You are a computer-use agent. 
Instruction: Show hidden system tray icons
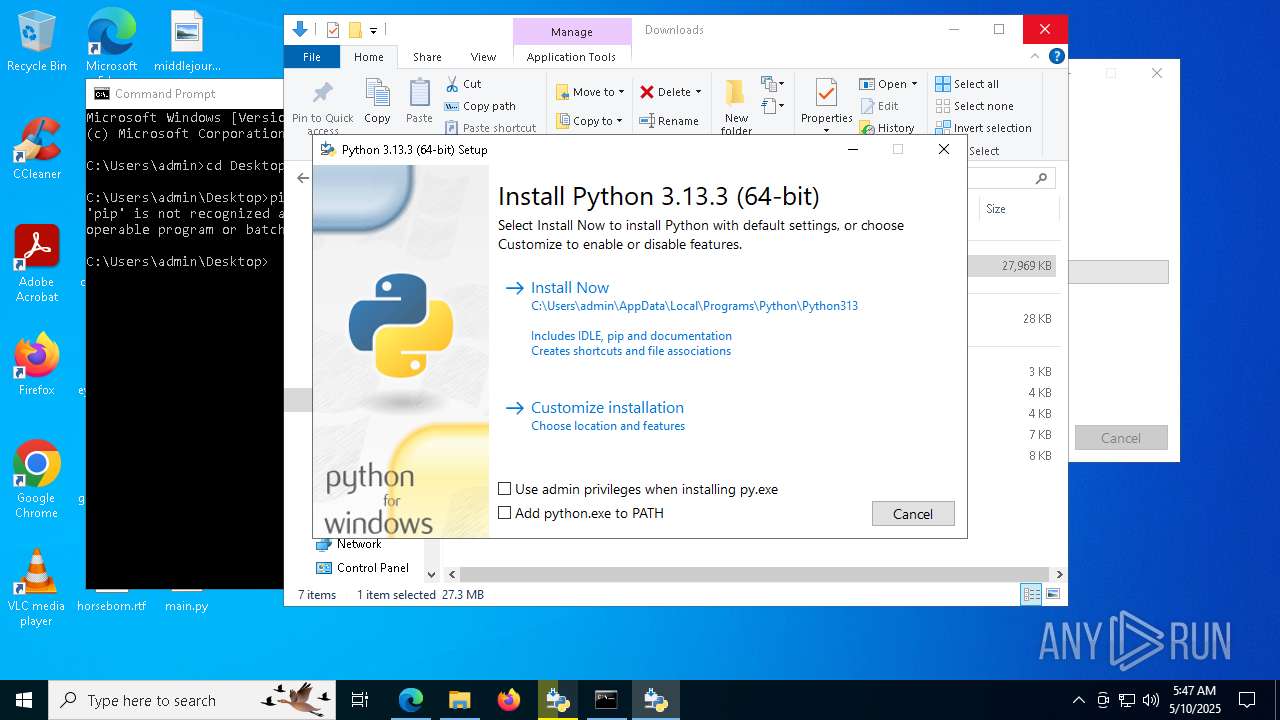coord(1078,700)
